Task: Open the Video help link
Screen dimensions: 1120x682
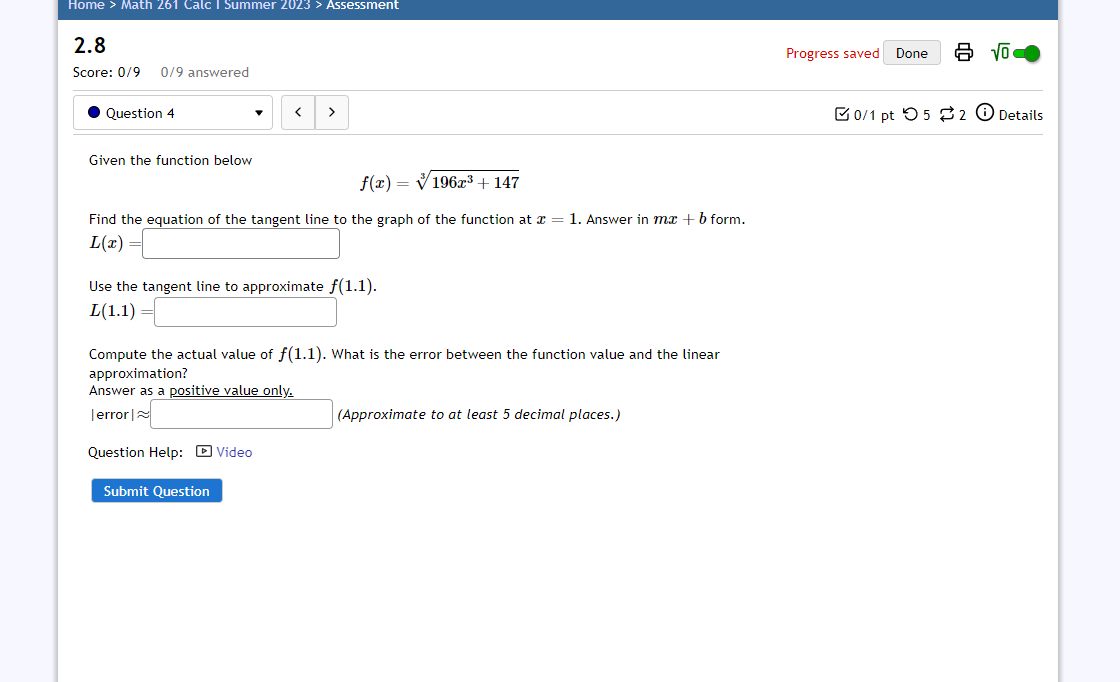Action: tap(232, 452)
